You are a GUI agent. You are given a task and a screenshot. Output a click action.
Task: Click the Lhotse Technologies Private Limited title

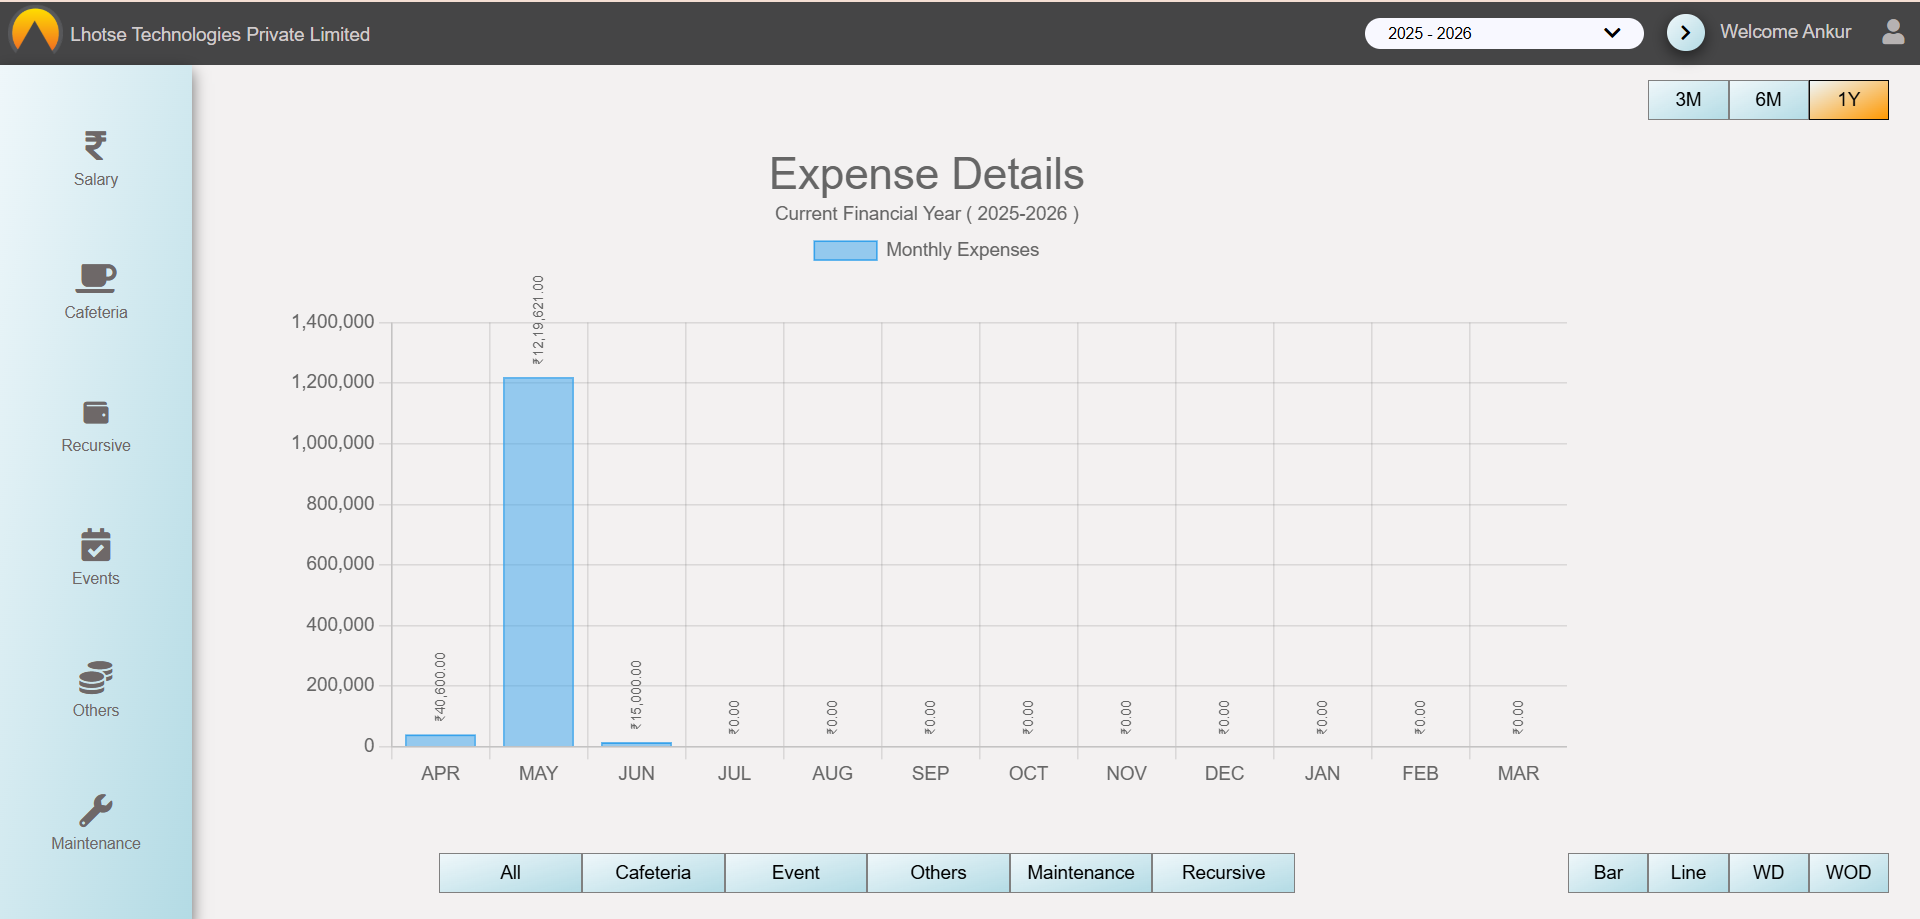pyautogui.click(x=220, y=34)
